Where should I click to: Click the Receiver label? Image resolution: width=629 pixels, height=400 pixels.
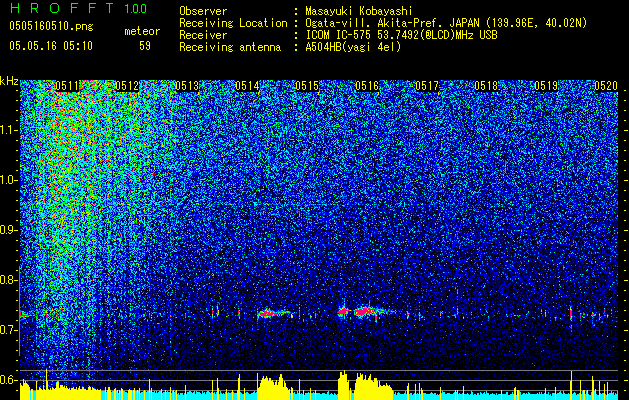point(203,35)
